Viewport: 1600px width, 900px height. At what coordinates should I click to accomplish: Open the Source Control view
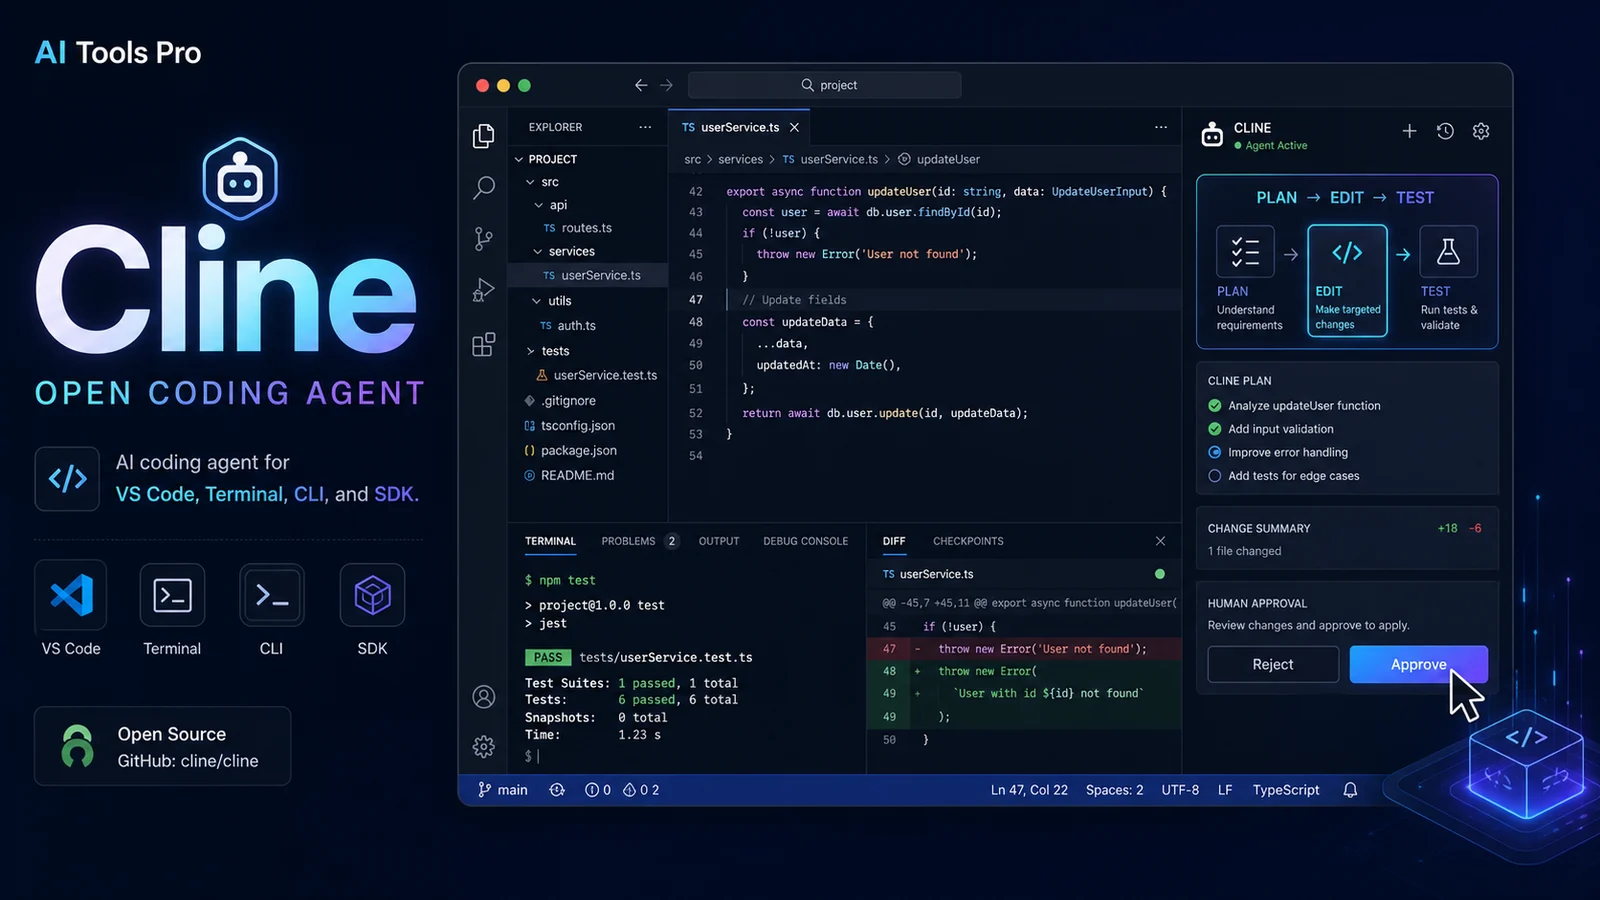[484, 239]
